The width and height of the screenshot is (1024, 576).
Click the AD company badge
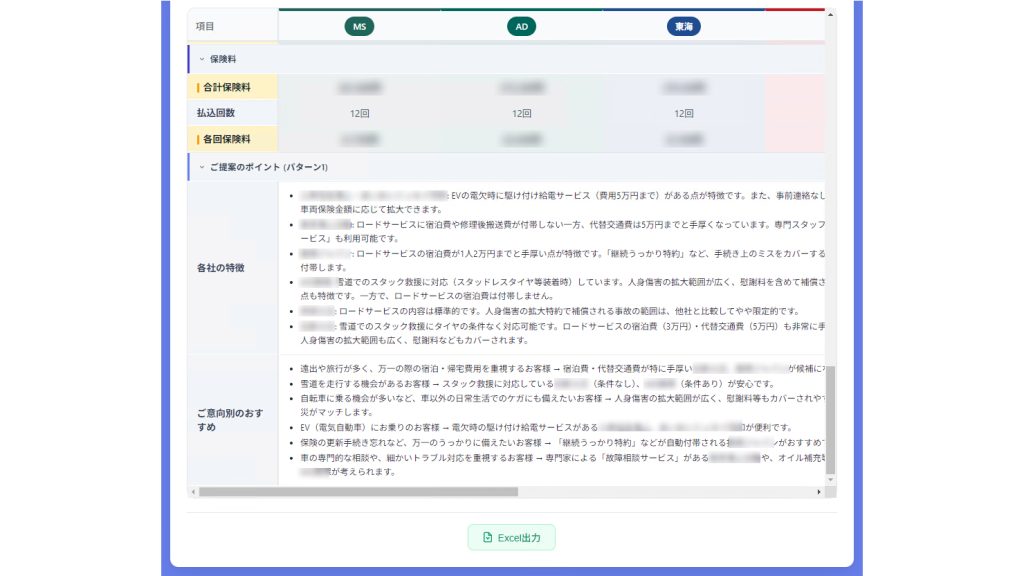point(521,27)
